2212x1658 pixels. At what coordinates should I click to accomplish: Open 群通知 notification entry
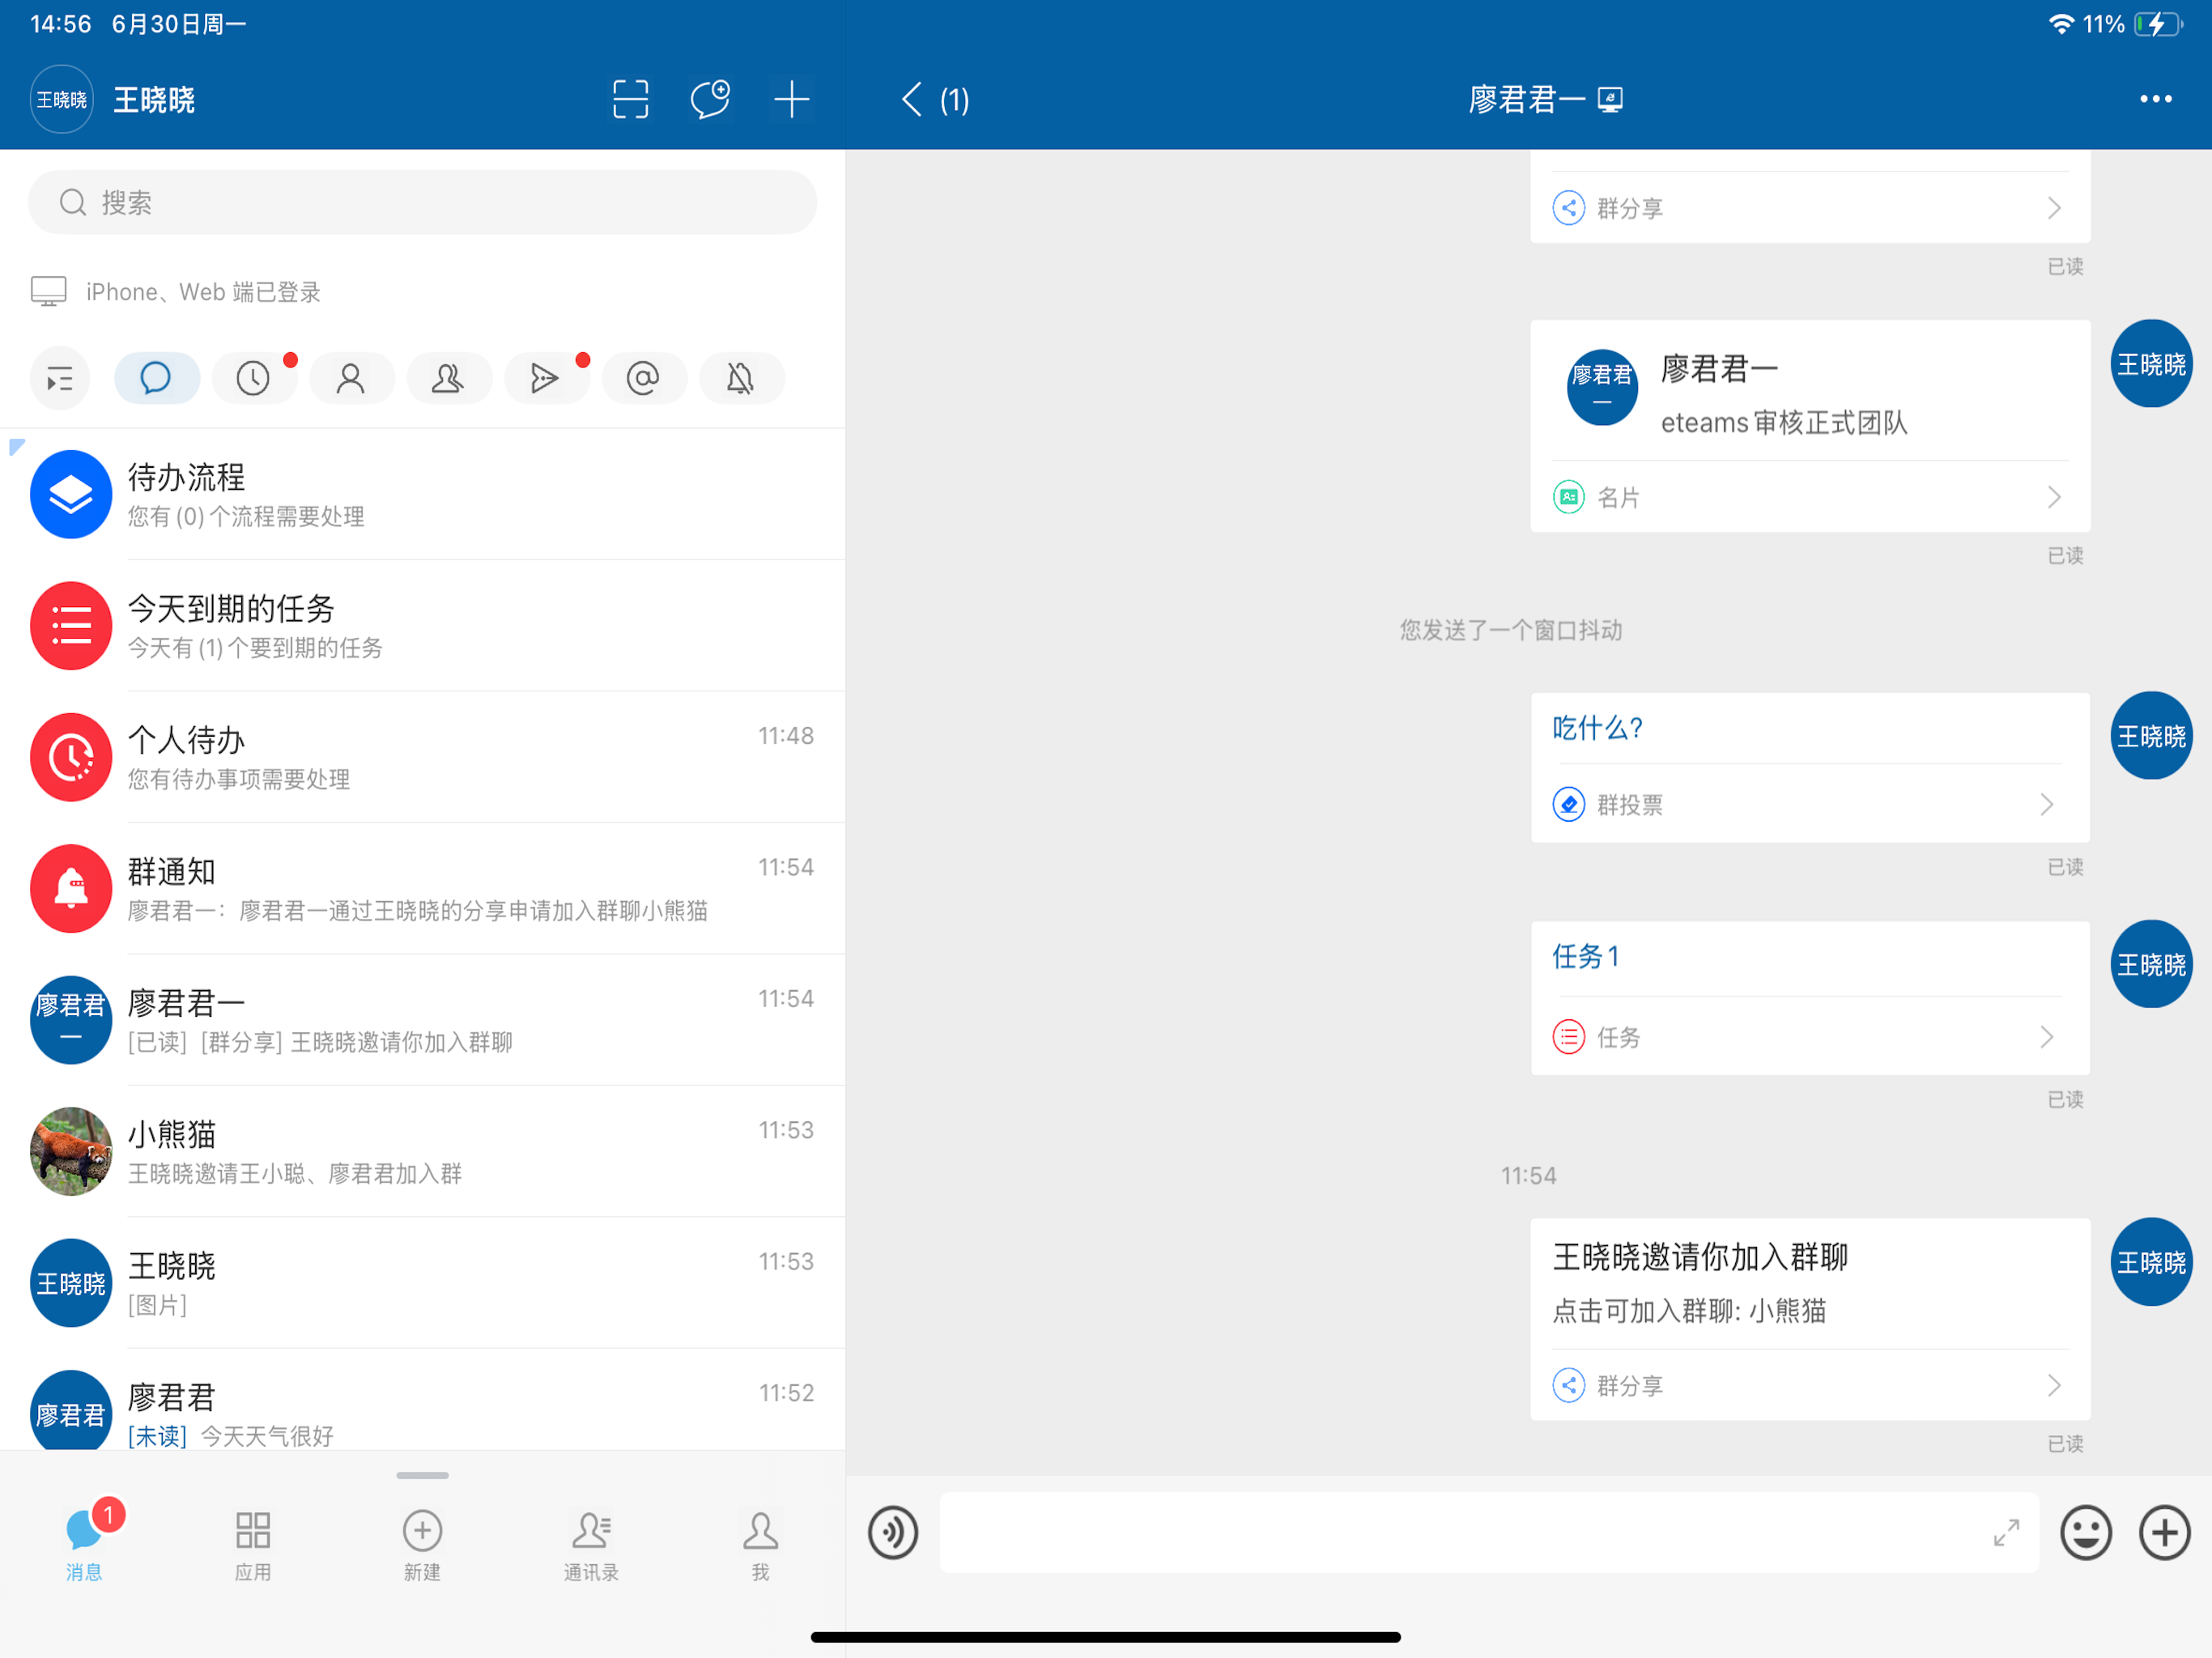click(422, 889)
